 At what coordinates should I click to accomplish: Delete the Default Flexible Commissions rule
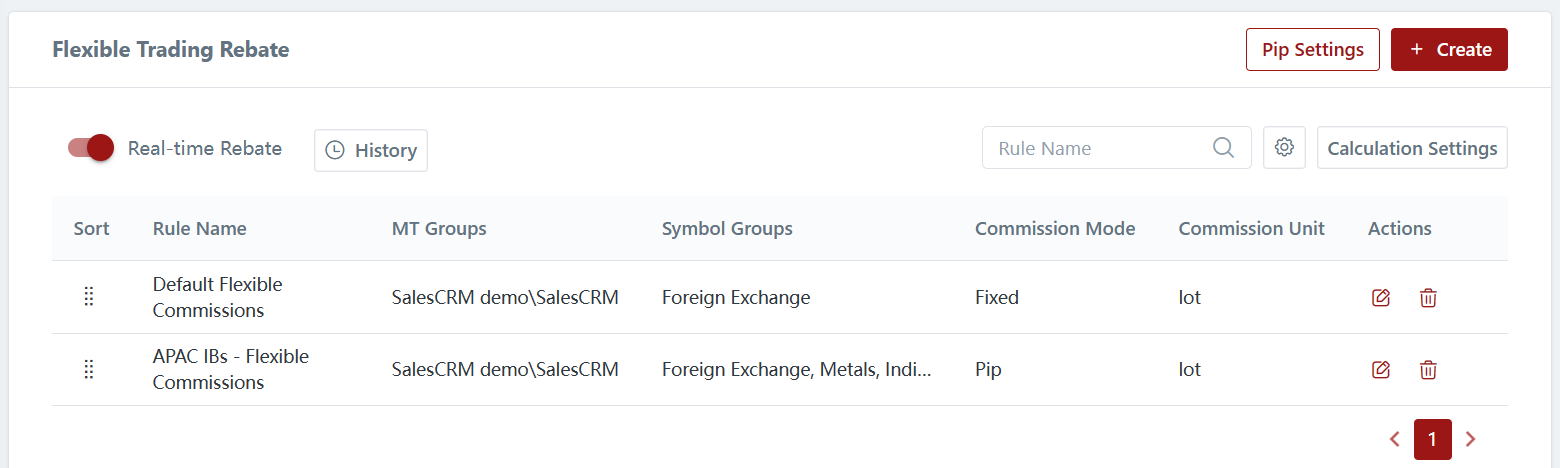[x=1428, y=298]
